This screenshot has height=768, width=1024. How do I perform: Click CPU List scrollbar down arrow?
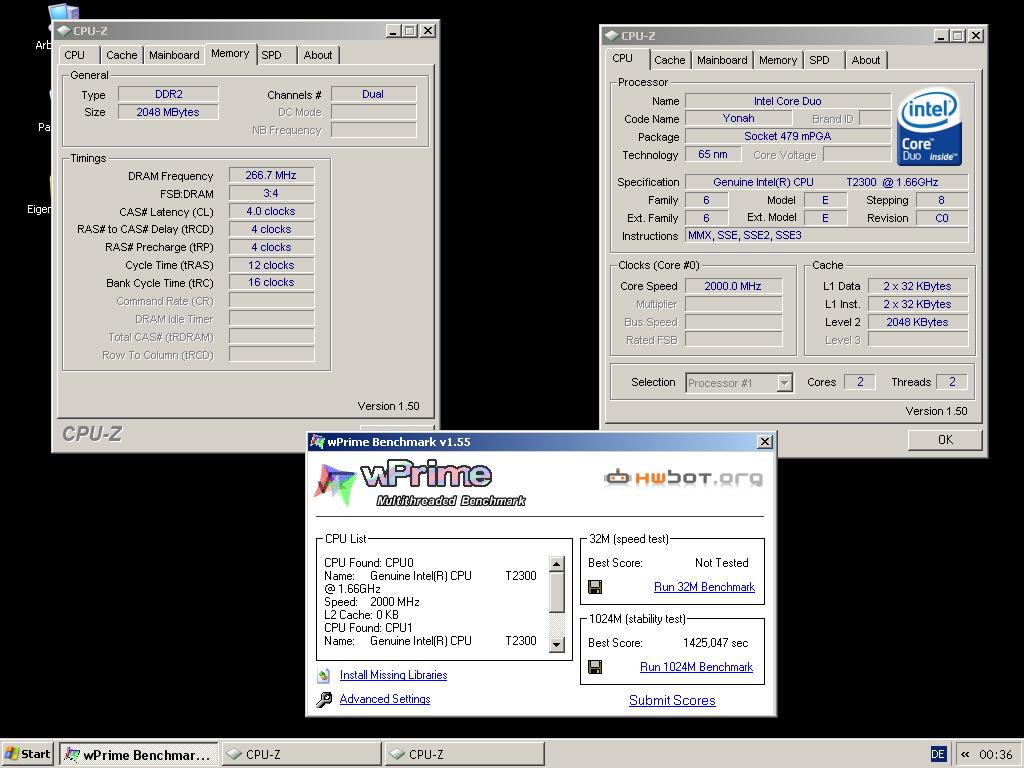click(x=556, y=645)
